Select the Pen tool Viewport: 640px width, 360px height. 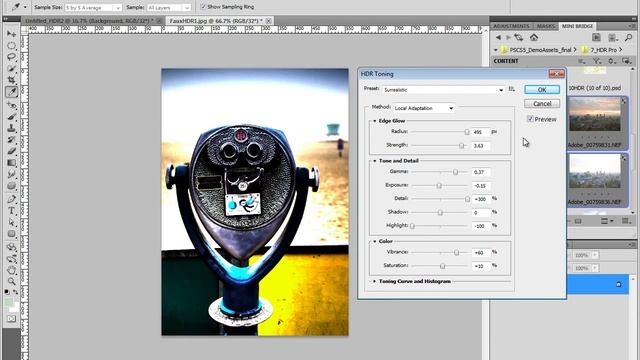[x=11, y=199]
